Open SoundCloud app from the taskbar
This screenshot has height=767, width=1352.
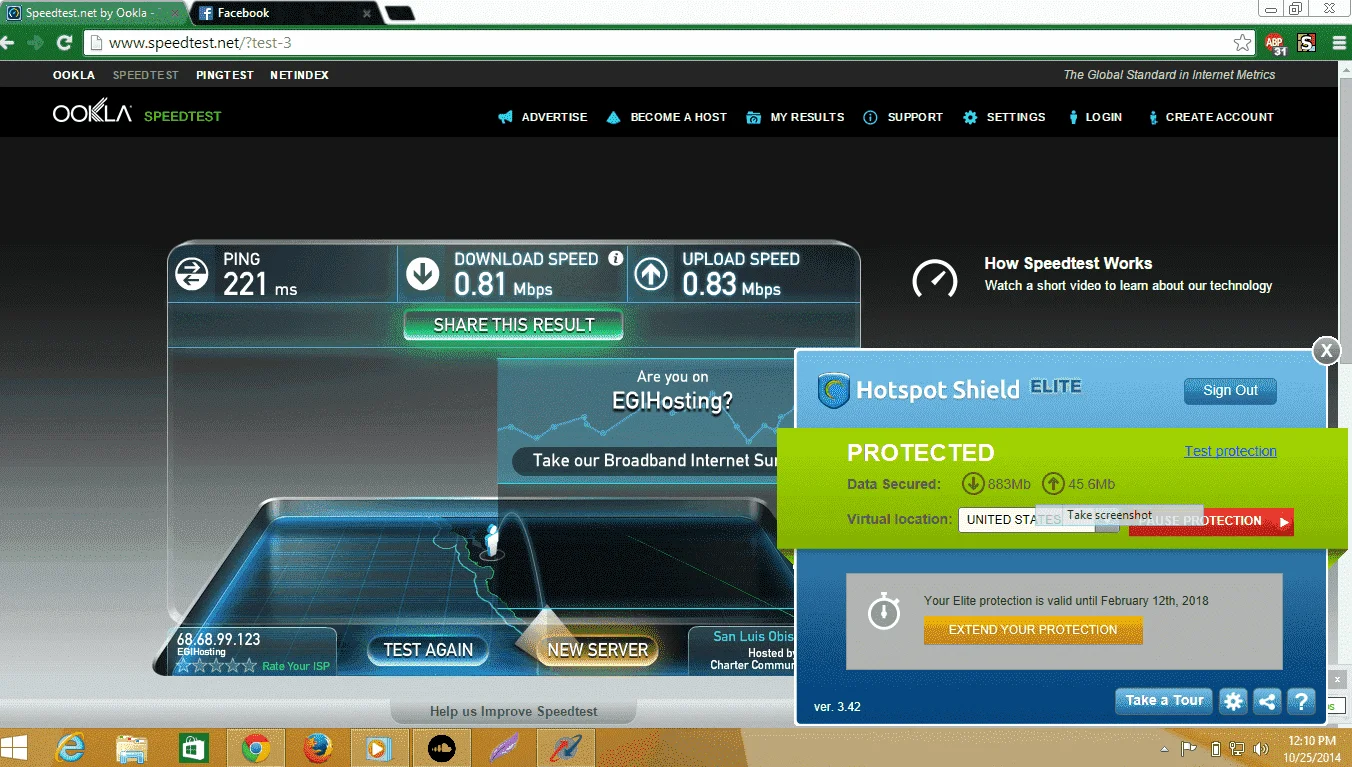(x=441, y=748)
